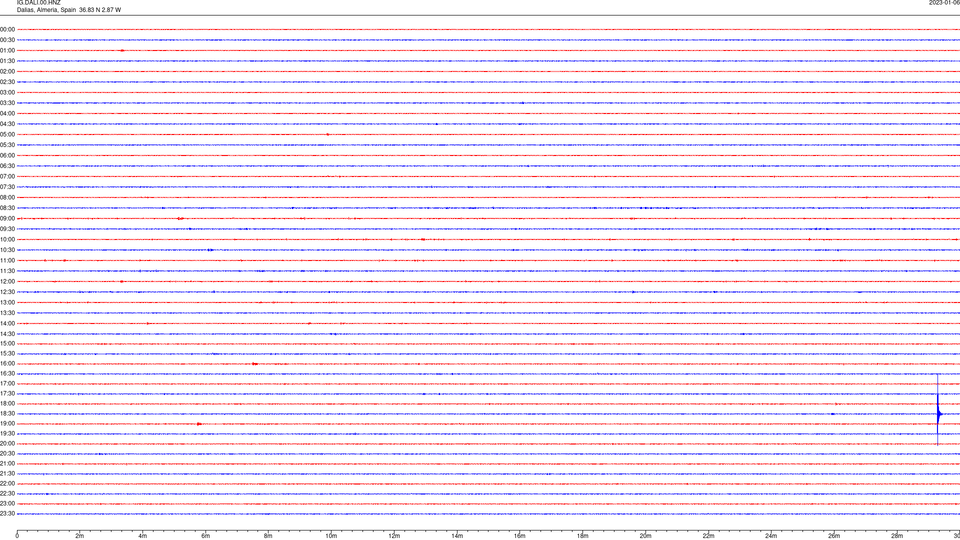Click the '08:00' trace time label
Image resolution: width=960 pixels, height=540 pixels.
pos(7,198)
